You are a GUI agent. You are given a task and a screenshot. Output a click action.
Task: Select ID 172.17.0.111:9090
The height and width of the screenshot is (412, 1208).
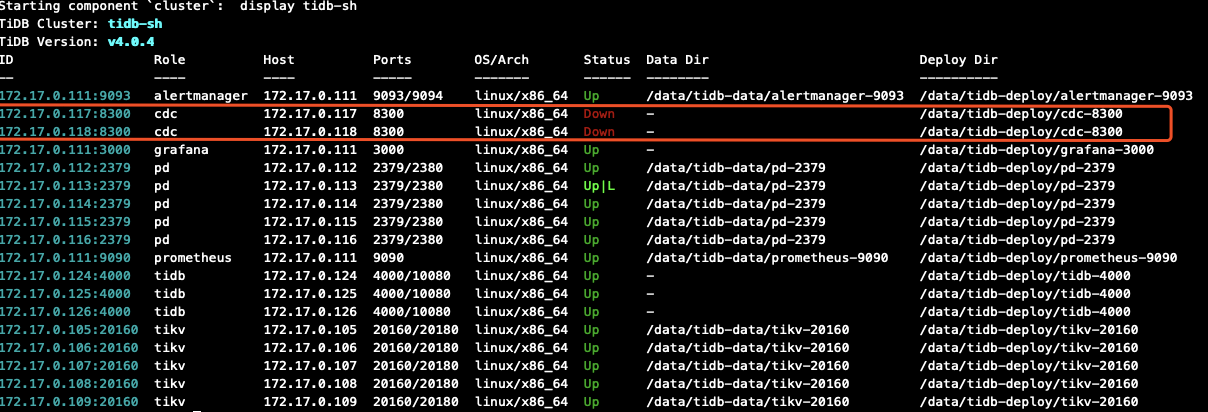click(x=66, y=258)
